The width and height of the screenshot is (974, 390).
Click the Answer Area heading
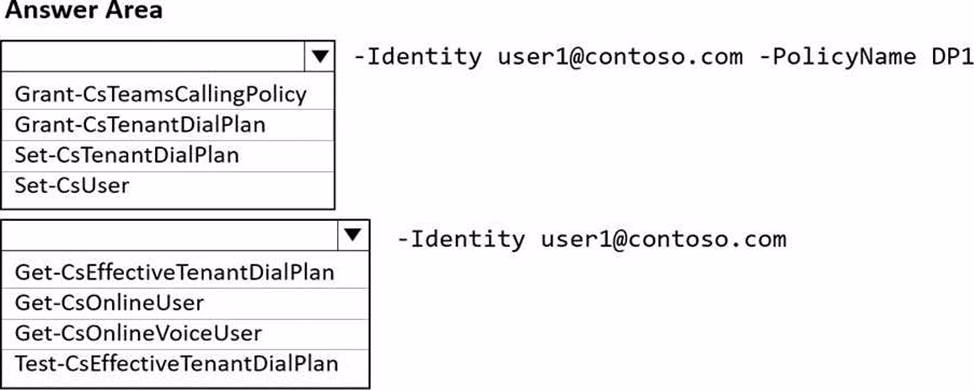click(x=83, y=10)
